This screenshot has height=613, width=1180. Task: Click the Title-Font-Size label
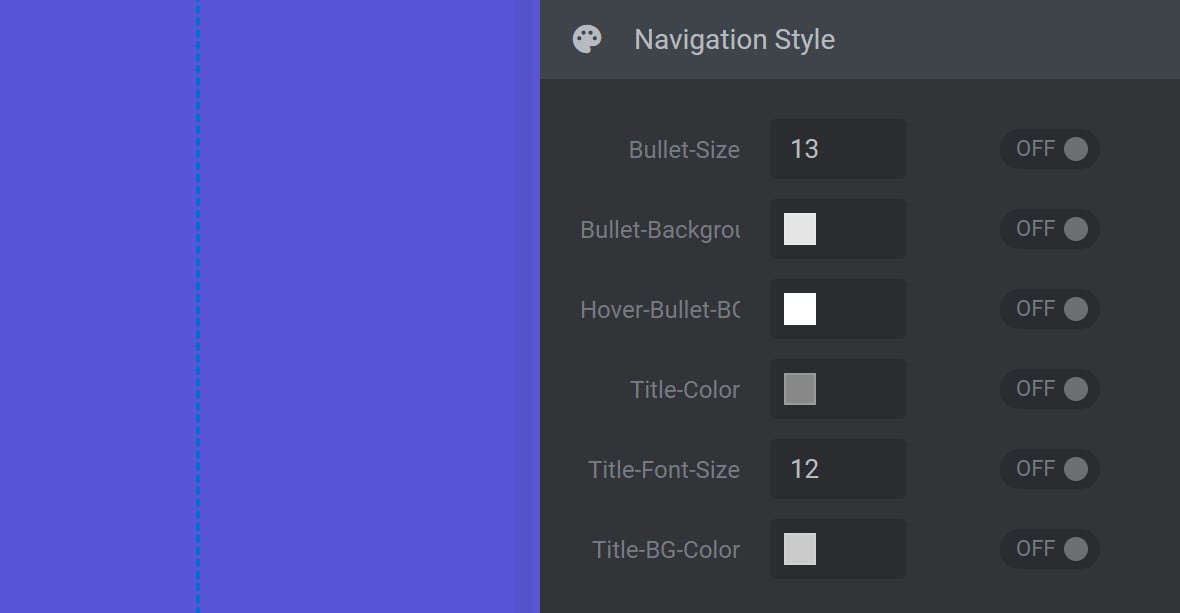(664, 469)
